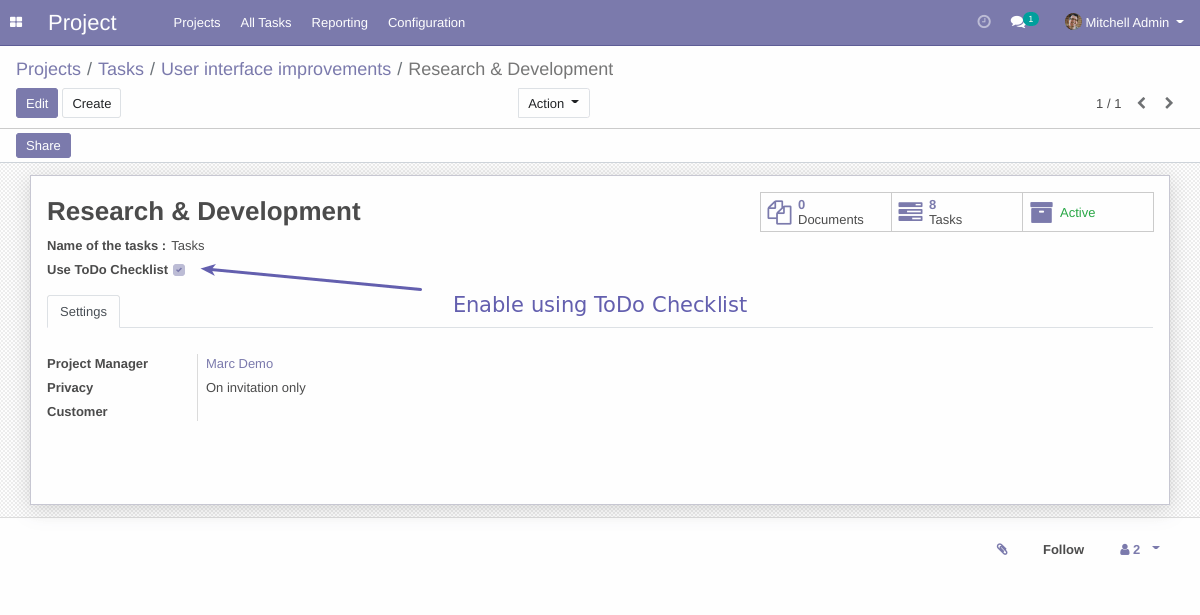
Task: Open the Action dropdown
Action: click(553, 102)
